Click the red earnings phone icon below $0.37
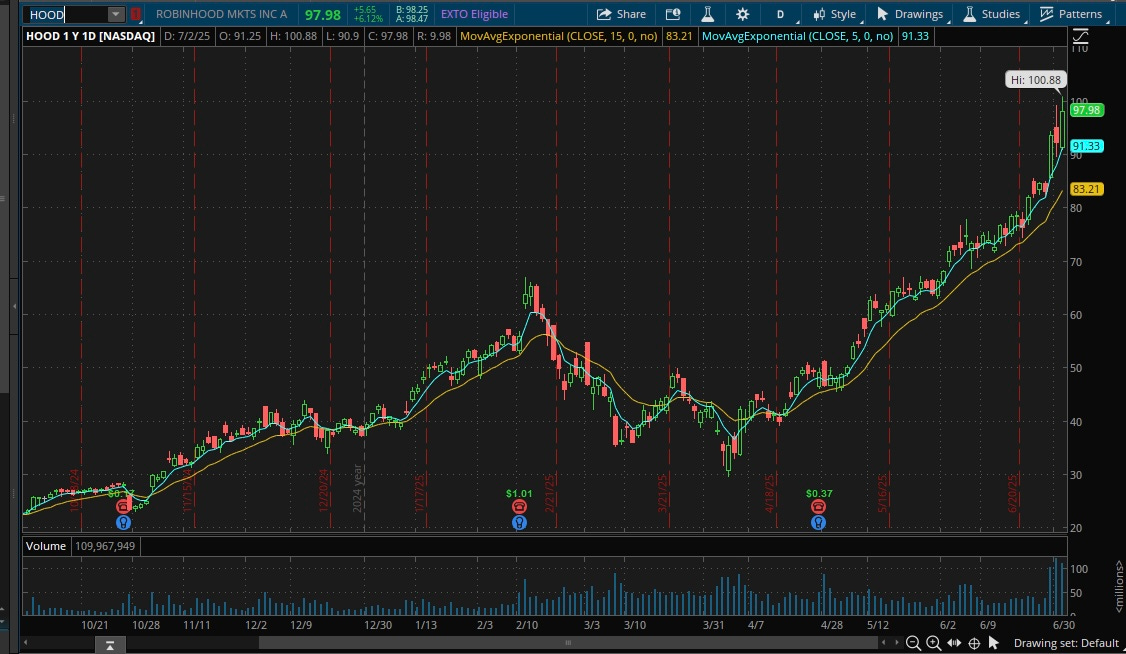 click(x=818, y=507)
